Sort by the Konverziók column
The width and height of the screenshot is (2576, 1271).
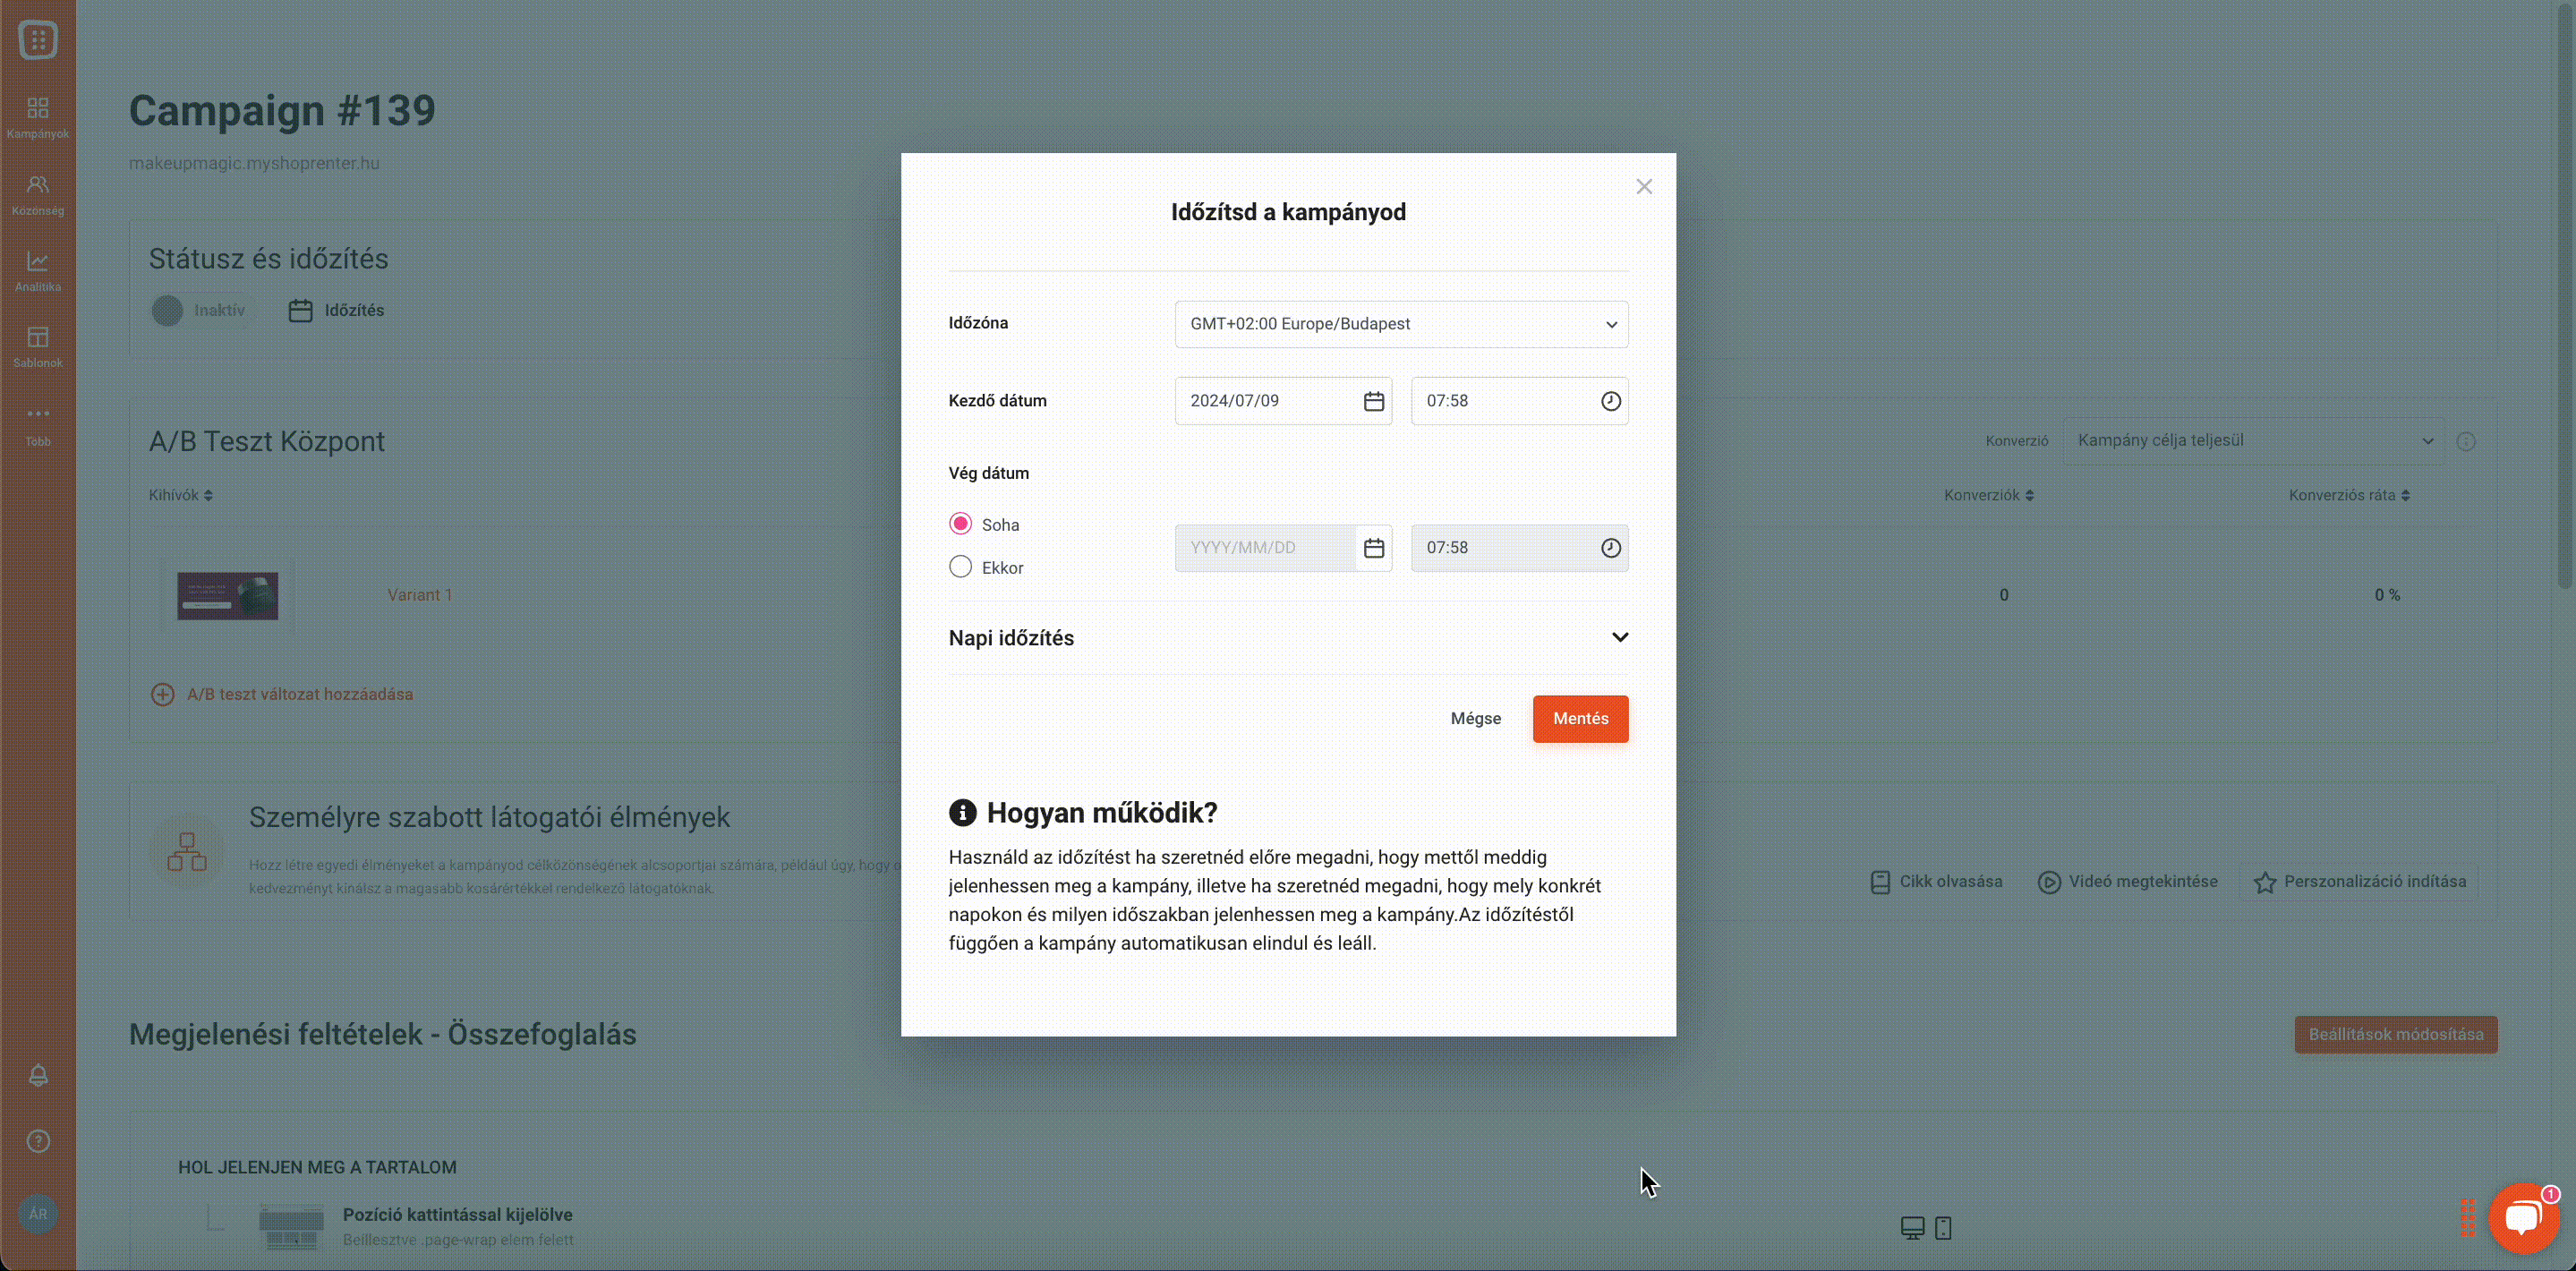point(1988,496)
